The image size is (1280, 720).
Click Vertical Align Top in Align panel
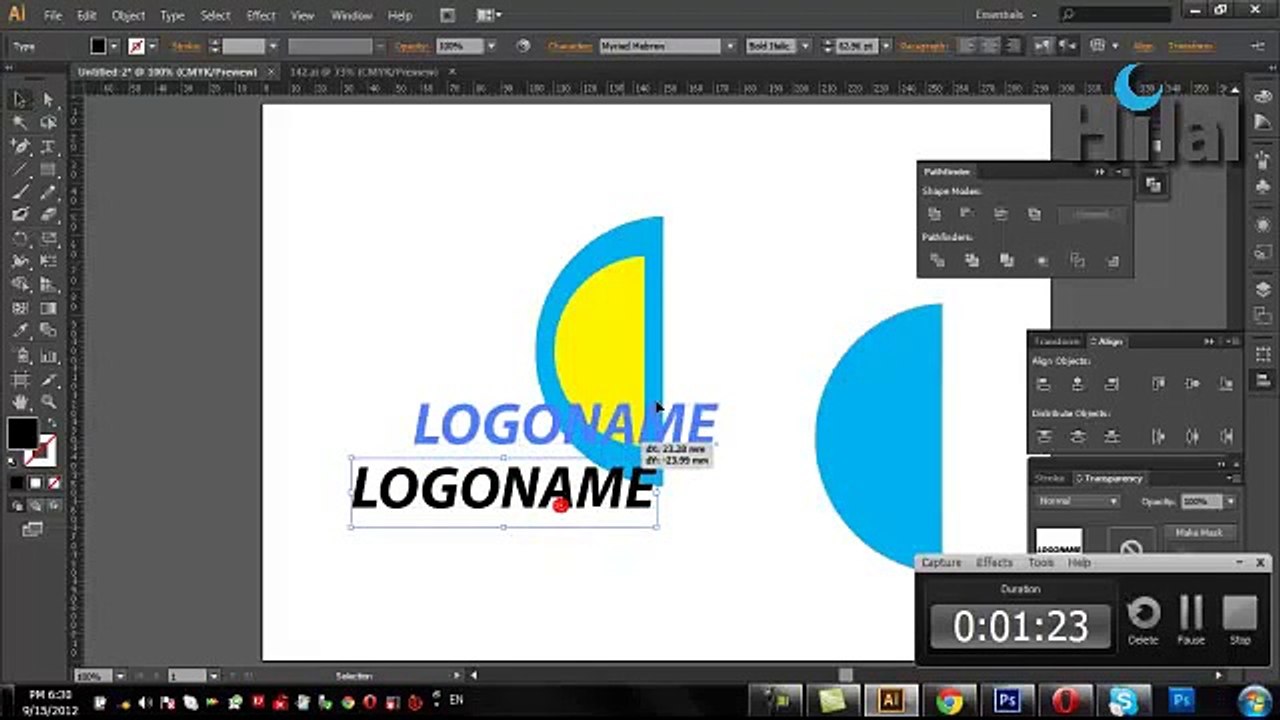(1158, 384)
